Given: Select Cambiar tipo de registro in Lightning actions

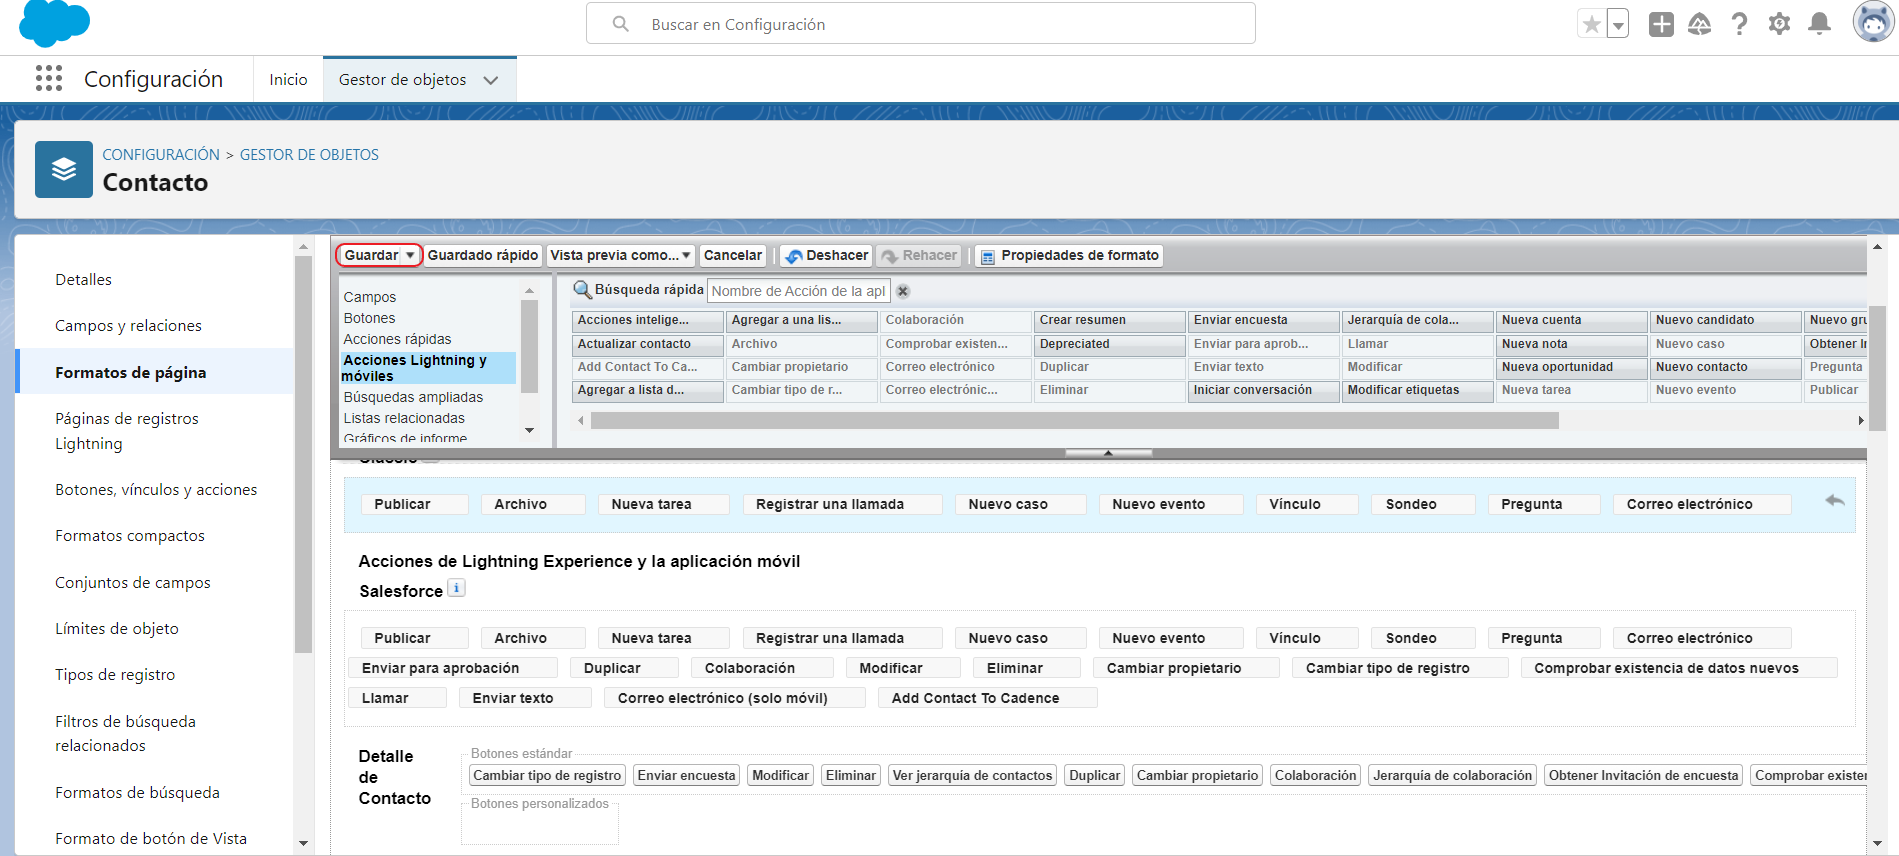Looking at the screenshot, I should coord(1400,668).
